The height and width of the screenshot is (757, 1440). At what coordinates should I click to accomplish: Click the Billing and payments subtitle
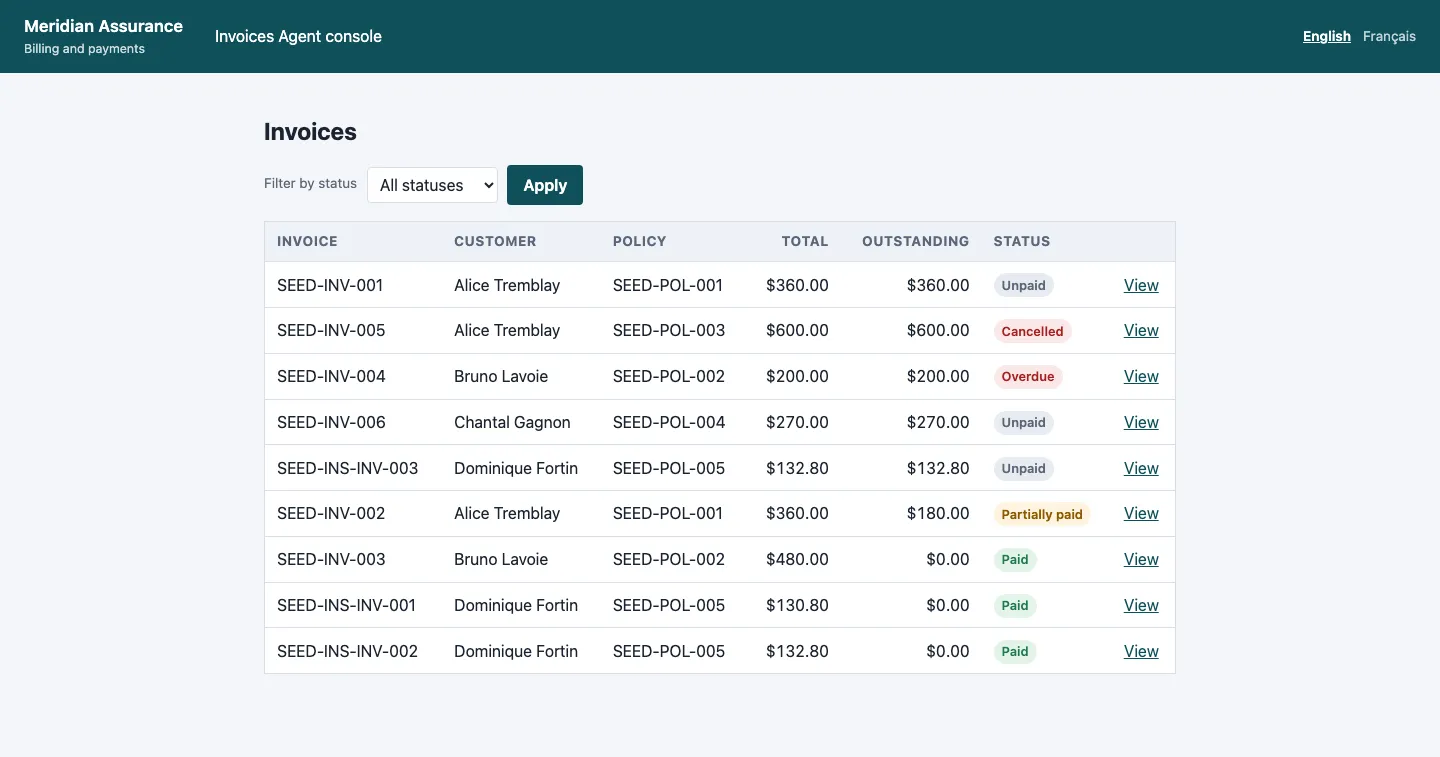point(84,49)
